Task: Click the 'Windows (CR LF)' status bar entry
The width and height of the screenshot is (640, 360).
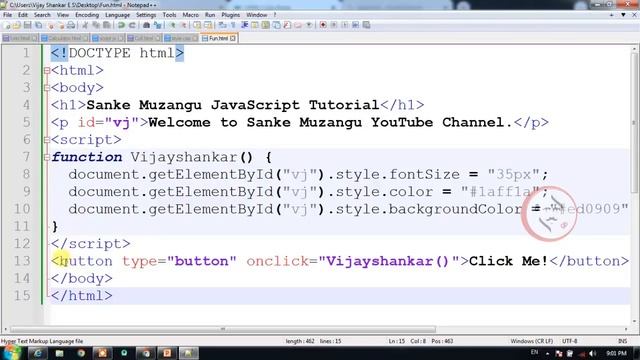Action: pos(531,341)
